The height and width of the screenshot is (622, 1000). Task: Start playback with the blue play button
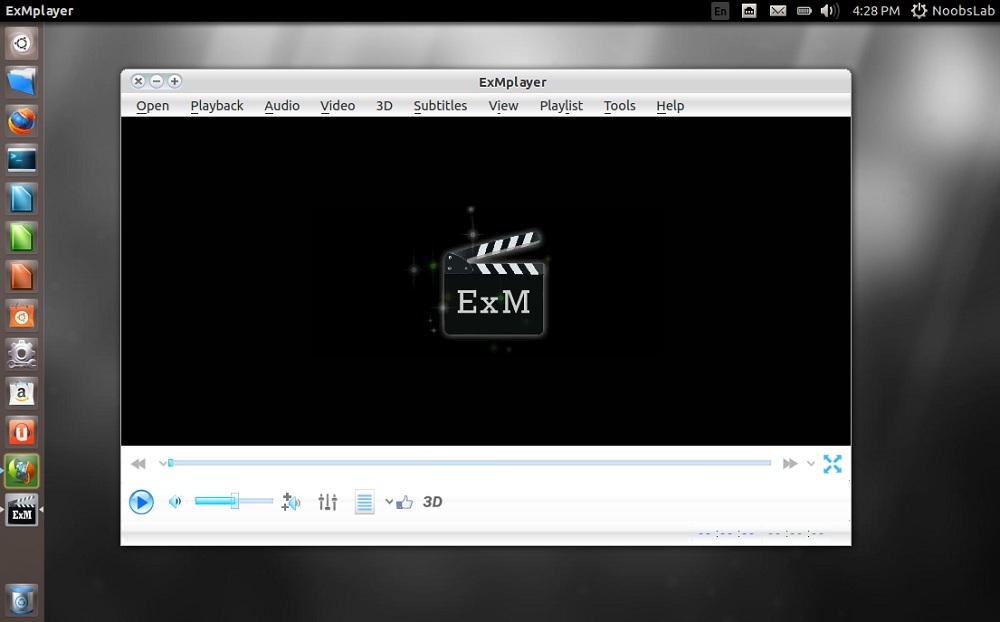[x=141, y=502]
